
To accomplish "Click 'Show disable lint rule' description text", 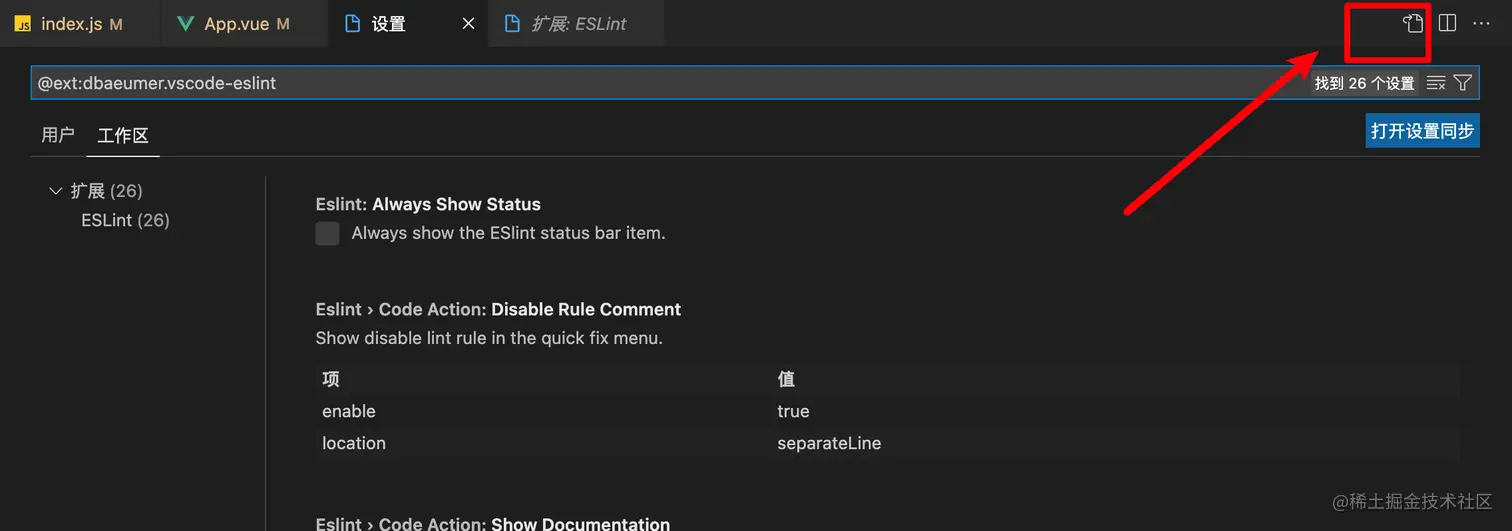I will [489, 338].
